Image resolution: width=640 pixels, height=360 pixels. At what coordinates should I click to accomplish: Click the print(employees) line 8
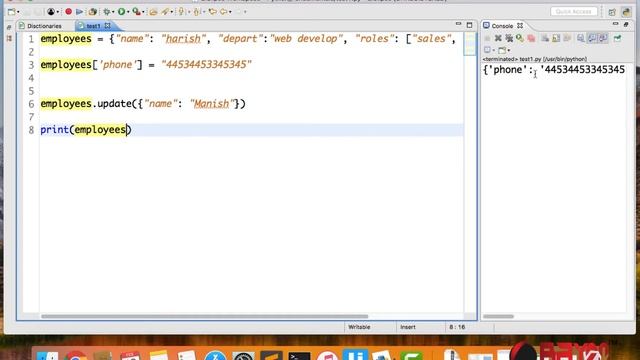pyautogui.click(x=86, y=130)
